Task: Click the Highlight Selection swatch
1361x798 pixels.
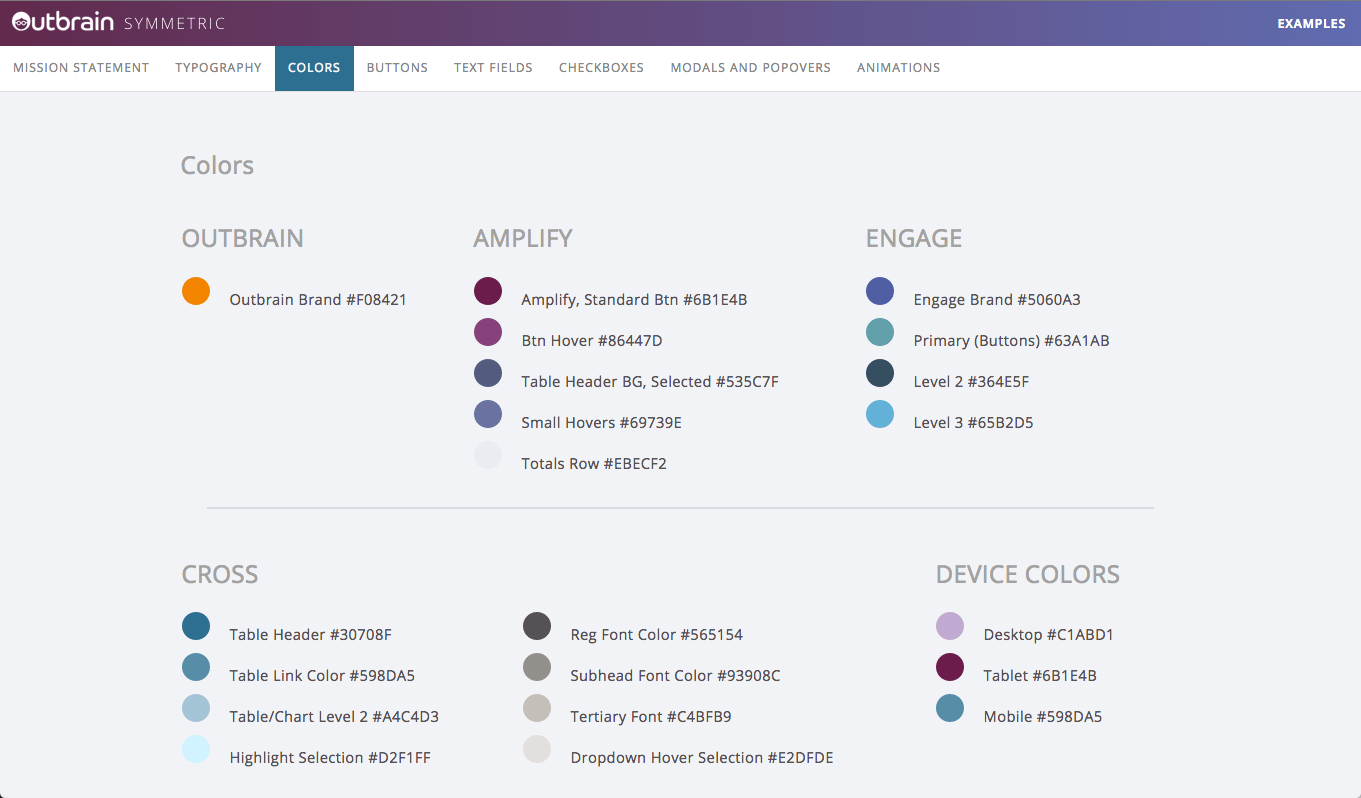Action: 196,749
